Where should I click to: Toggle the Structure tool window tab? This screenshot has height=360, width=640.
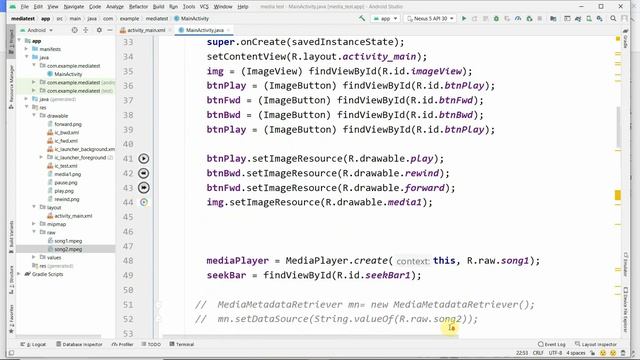coord(11,280)
